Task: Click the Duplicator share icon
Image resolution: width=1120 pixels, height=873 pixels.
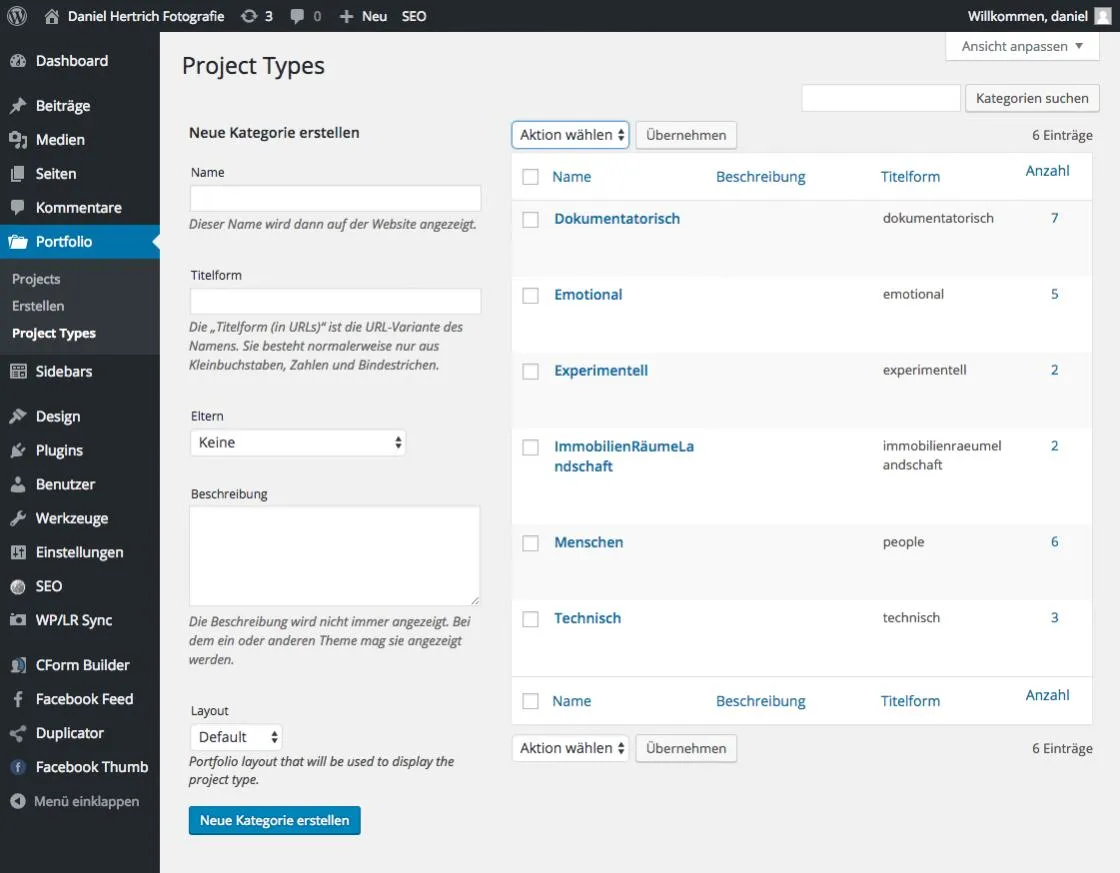Action: 19,733
